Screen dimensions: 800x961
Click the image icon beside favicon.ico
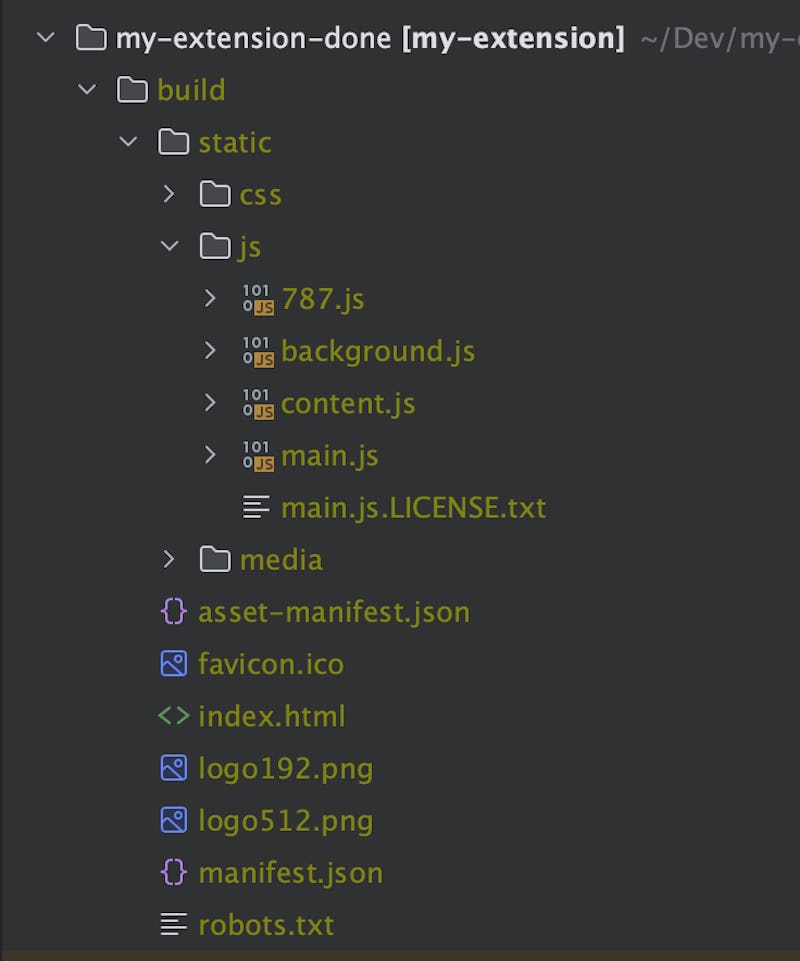pyautogui.click(x=173, y=663)
